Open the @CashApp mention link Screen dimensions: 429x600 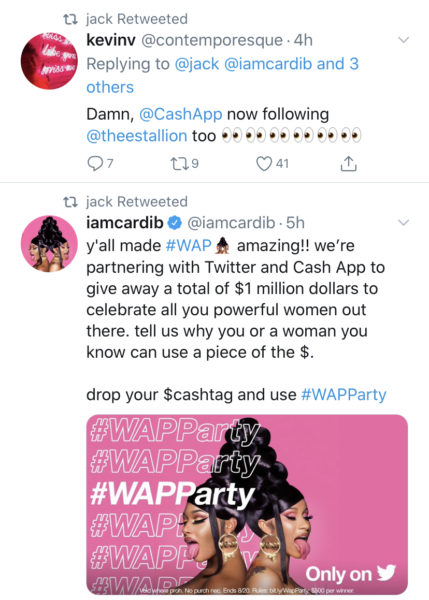[180, 114]
